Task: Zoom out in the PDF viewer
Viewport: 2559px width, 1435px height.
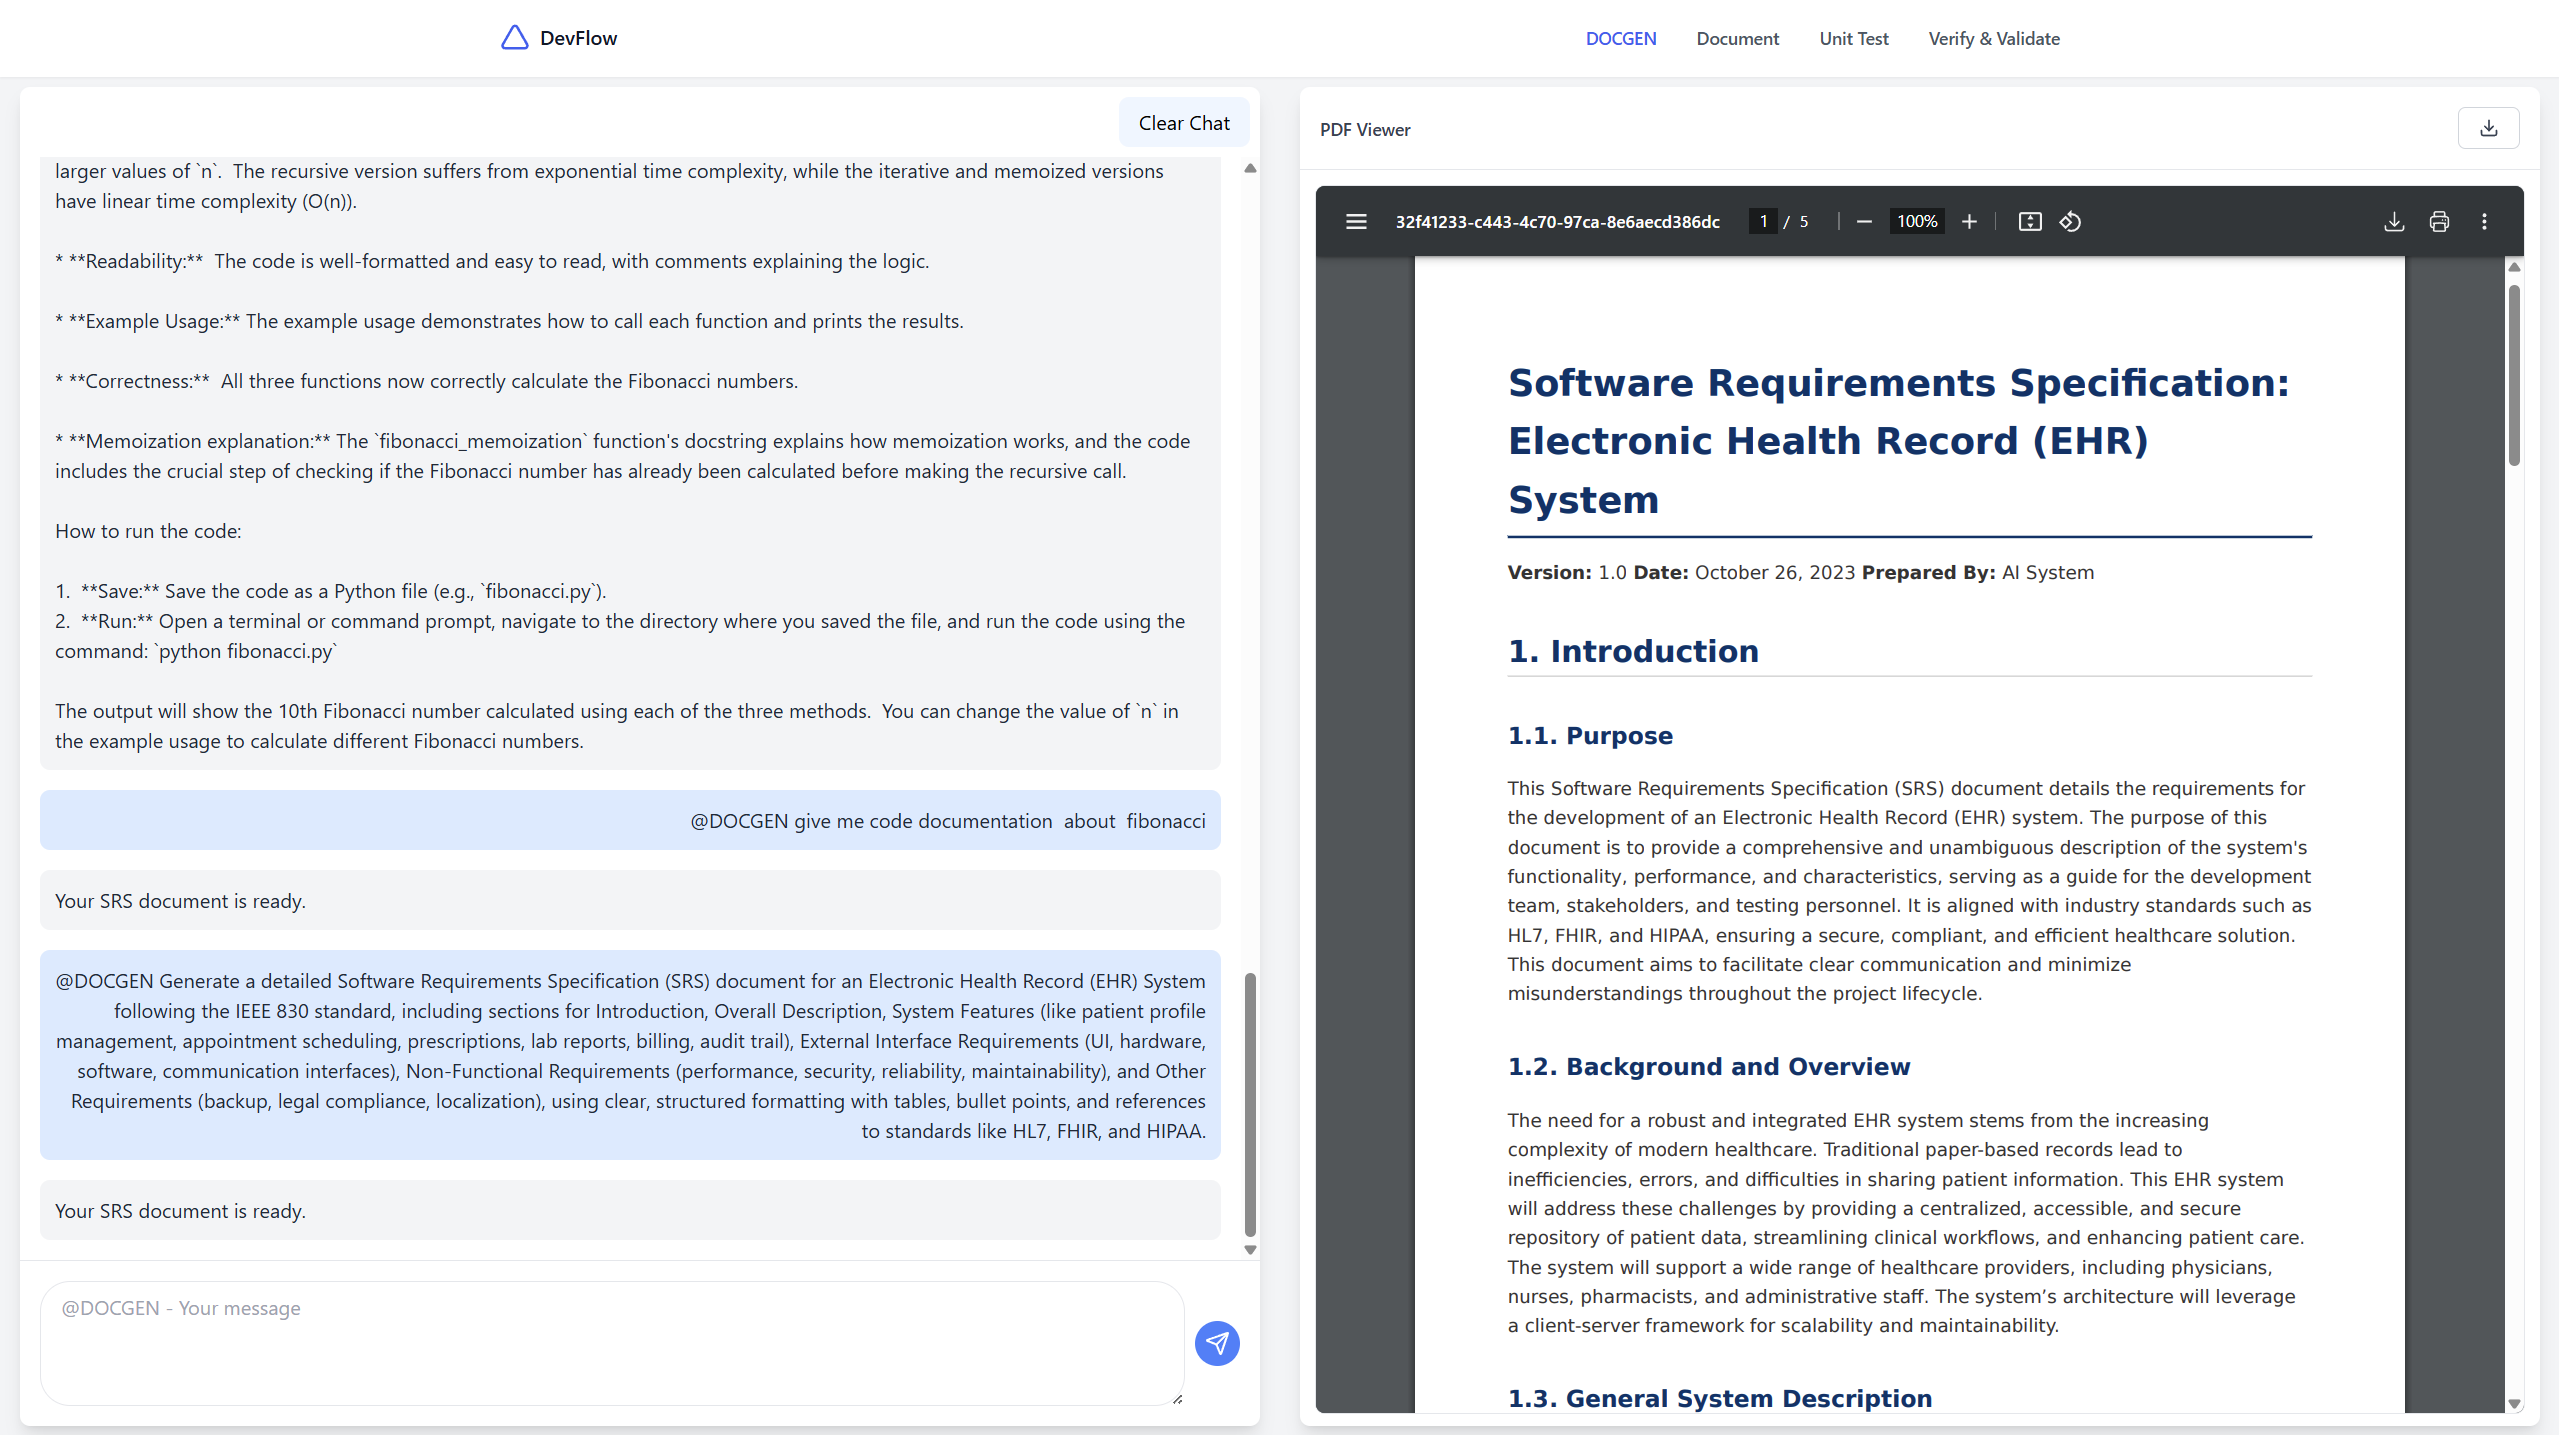Action: (x=1863, y=221)
